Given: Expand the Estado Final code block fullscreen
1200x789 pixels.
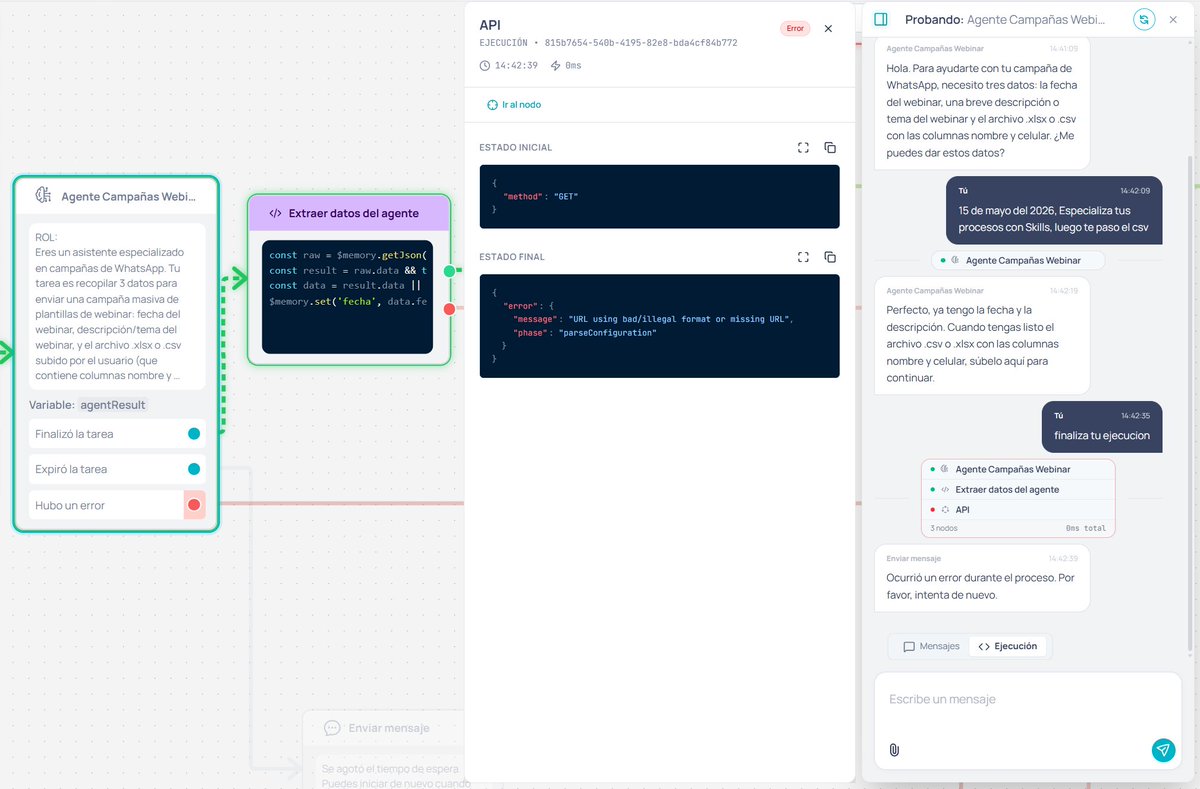Looking at the screenshot, I should tap(803, 257).
